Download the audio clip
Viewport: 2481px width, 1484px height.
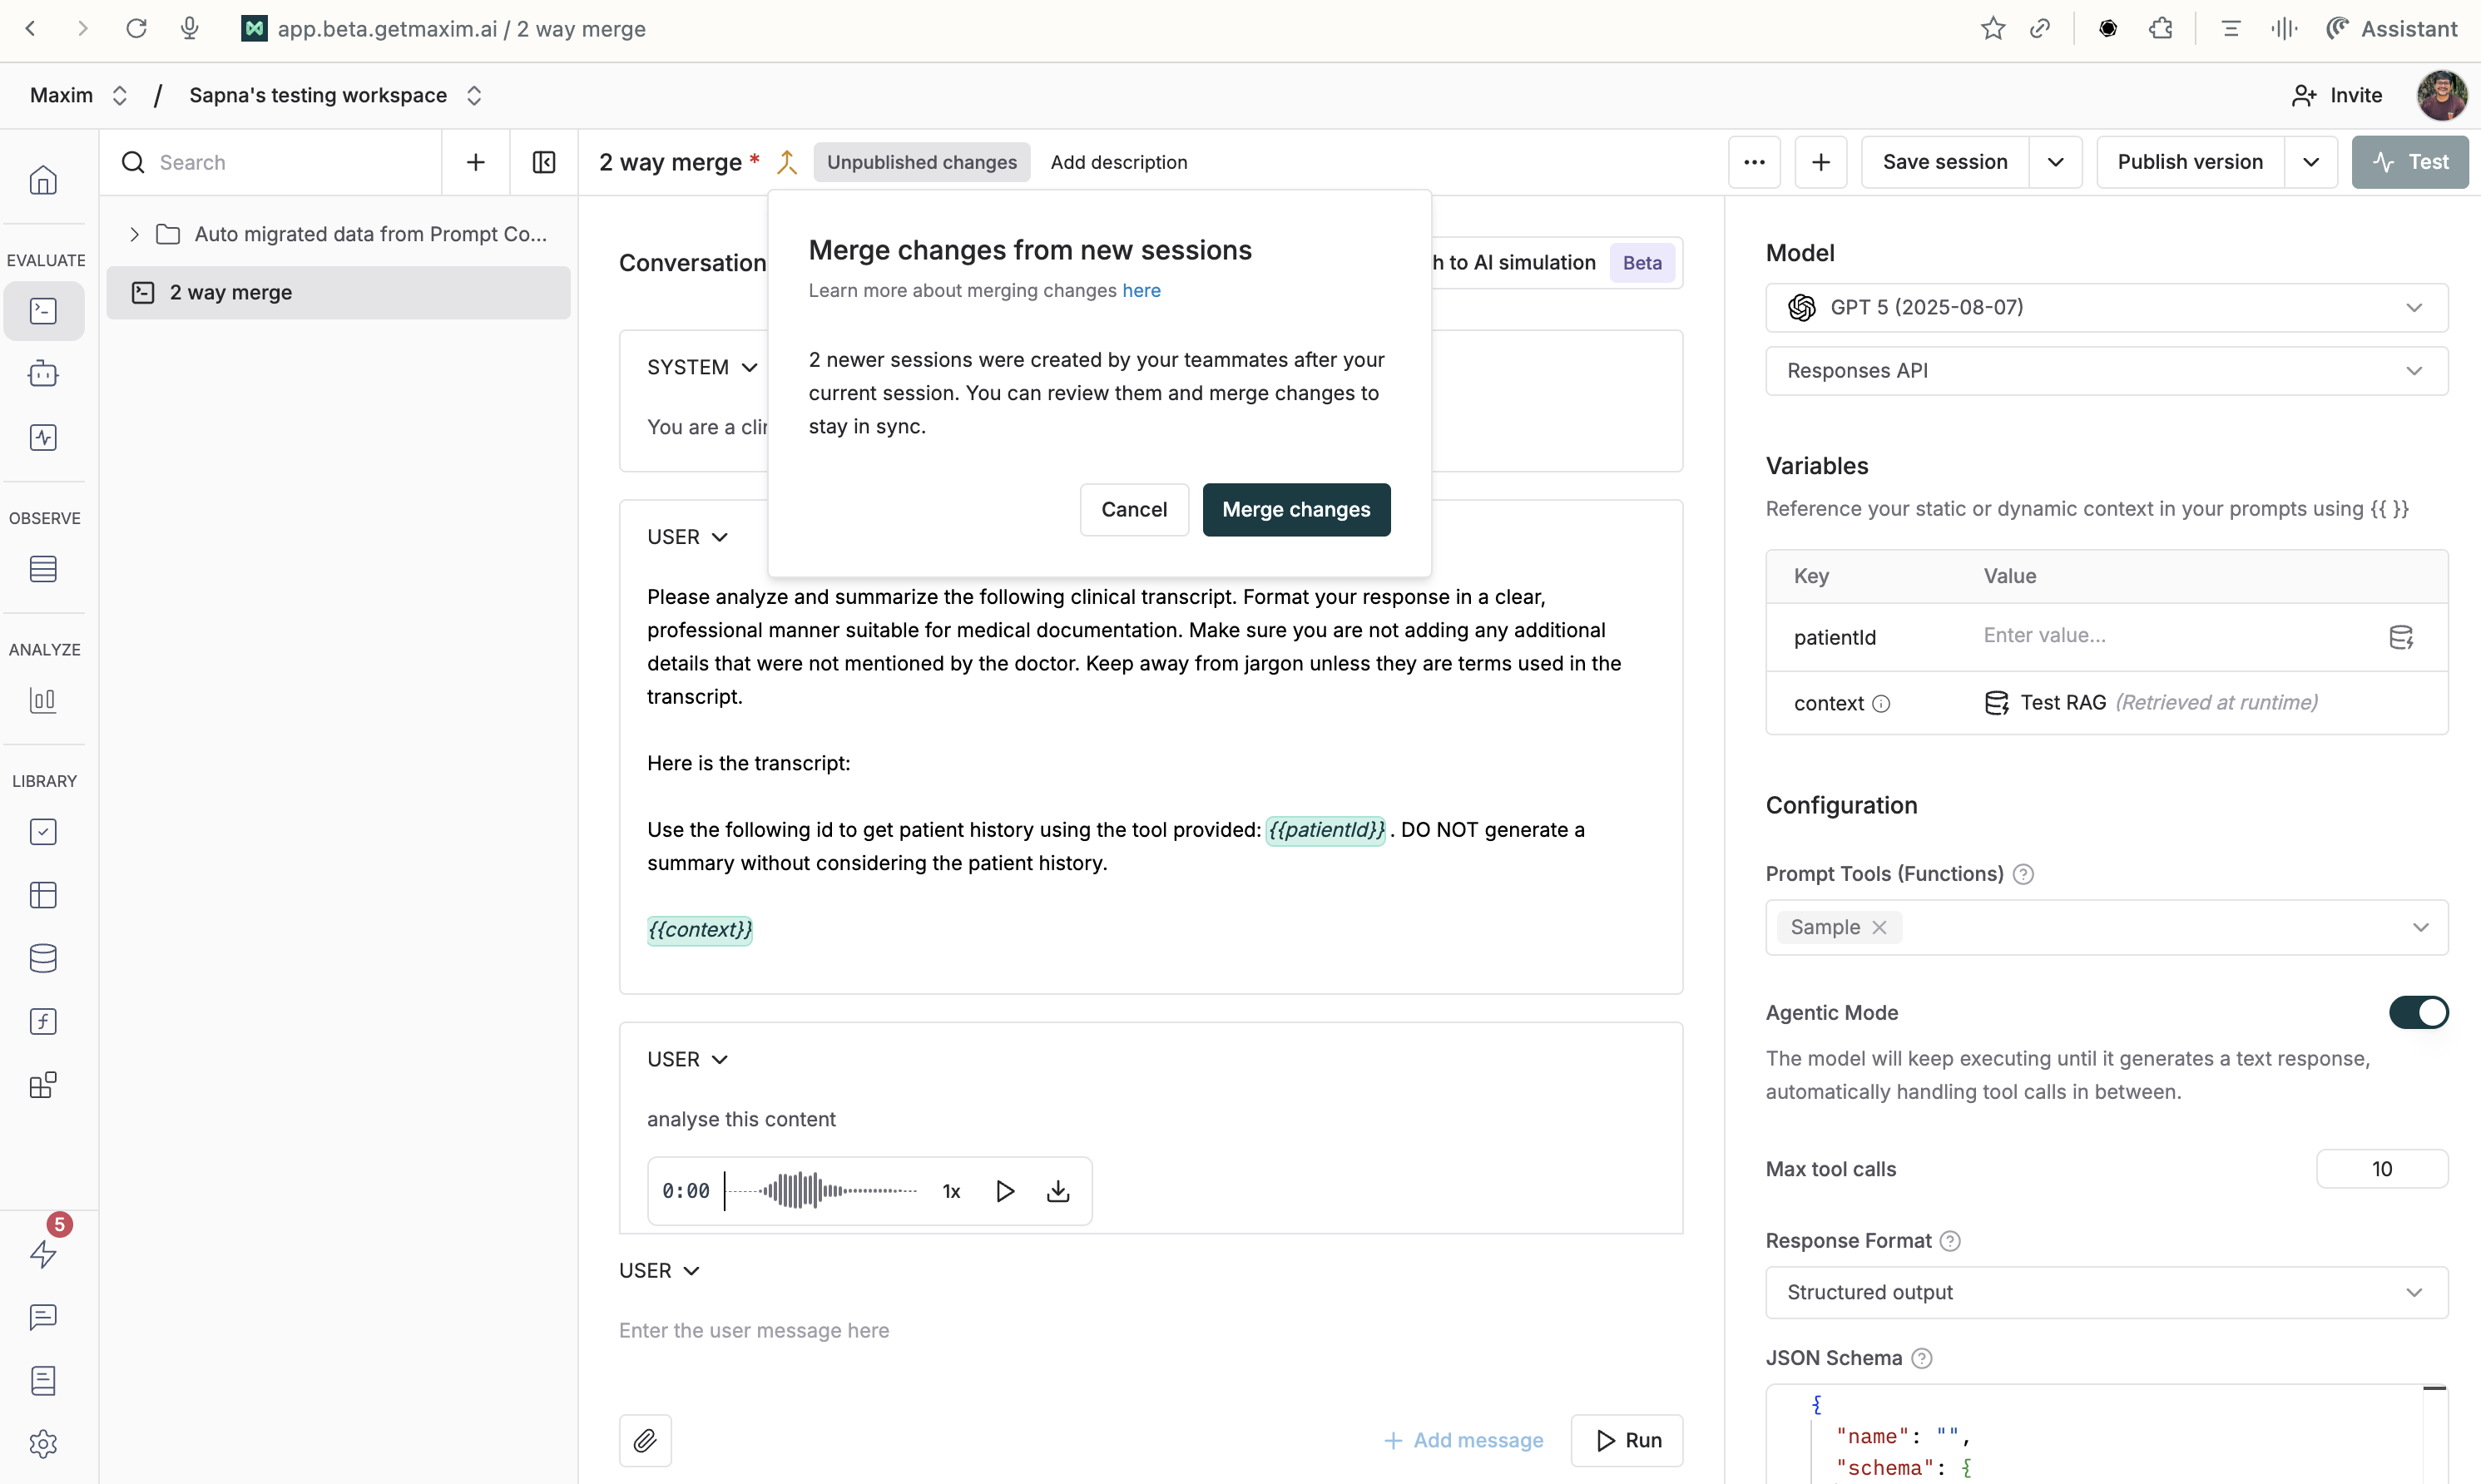[x=1058, y=1191]
